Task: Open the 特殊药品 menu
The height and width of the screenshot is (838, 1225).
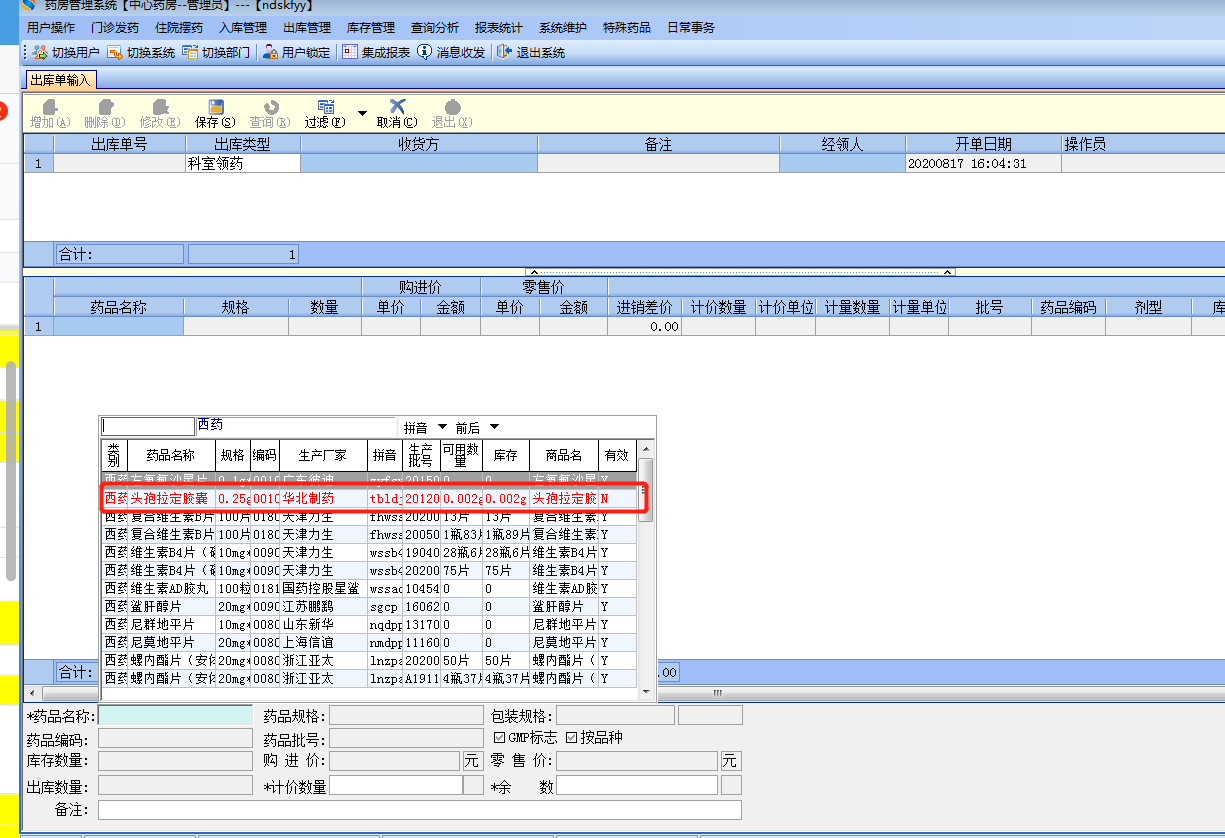Action: point(627,28)
